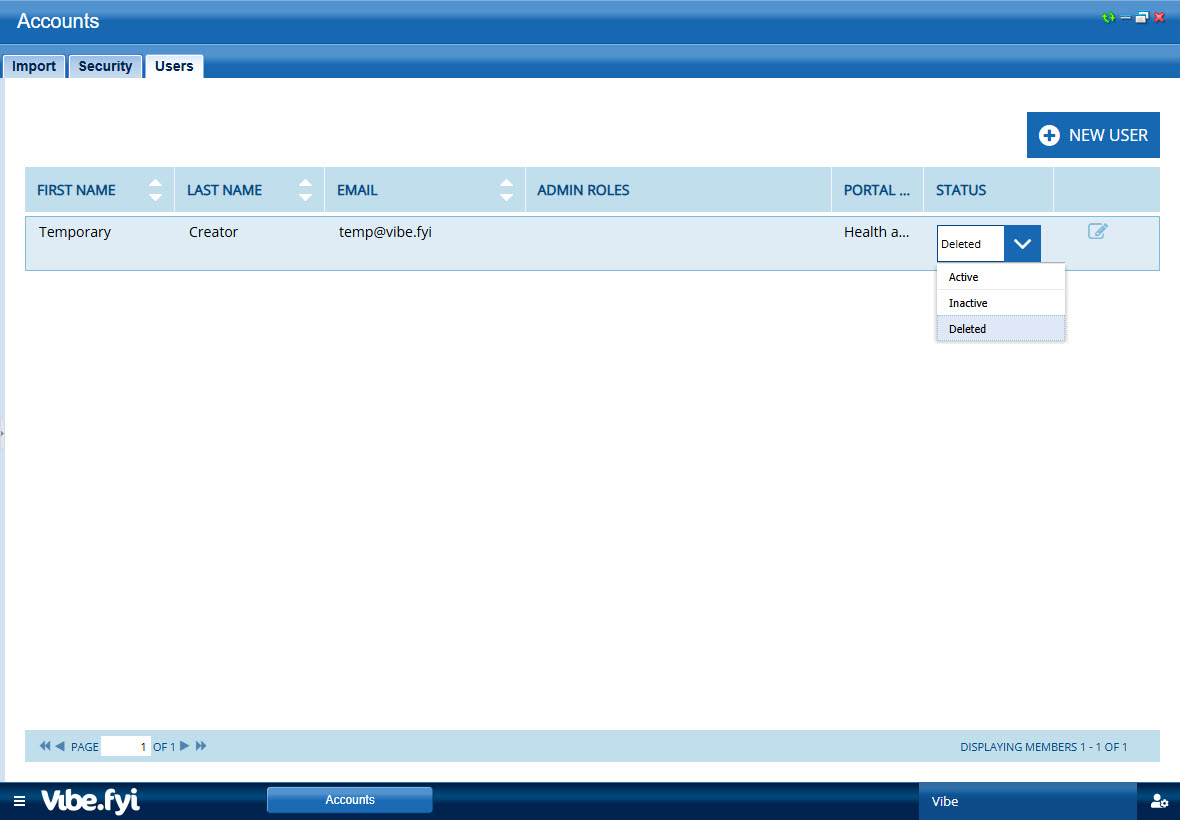Sort by the First Name column arrows

pos(155,190)
